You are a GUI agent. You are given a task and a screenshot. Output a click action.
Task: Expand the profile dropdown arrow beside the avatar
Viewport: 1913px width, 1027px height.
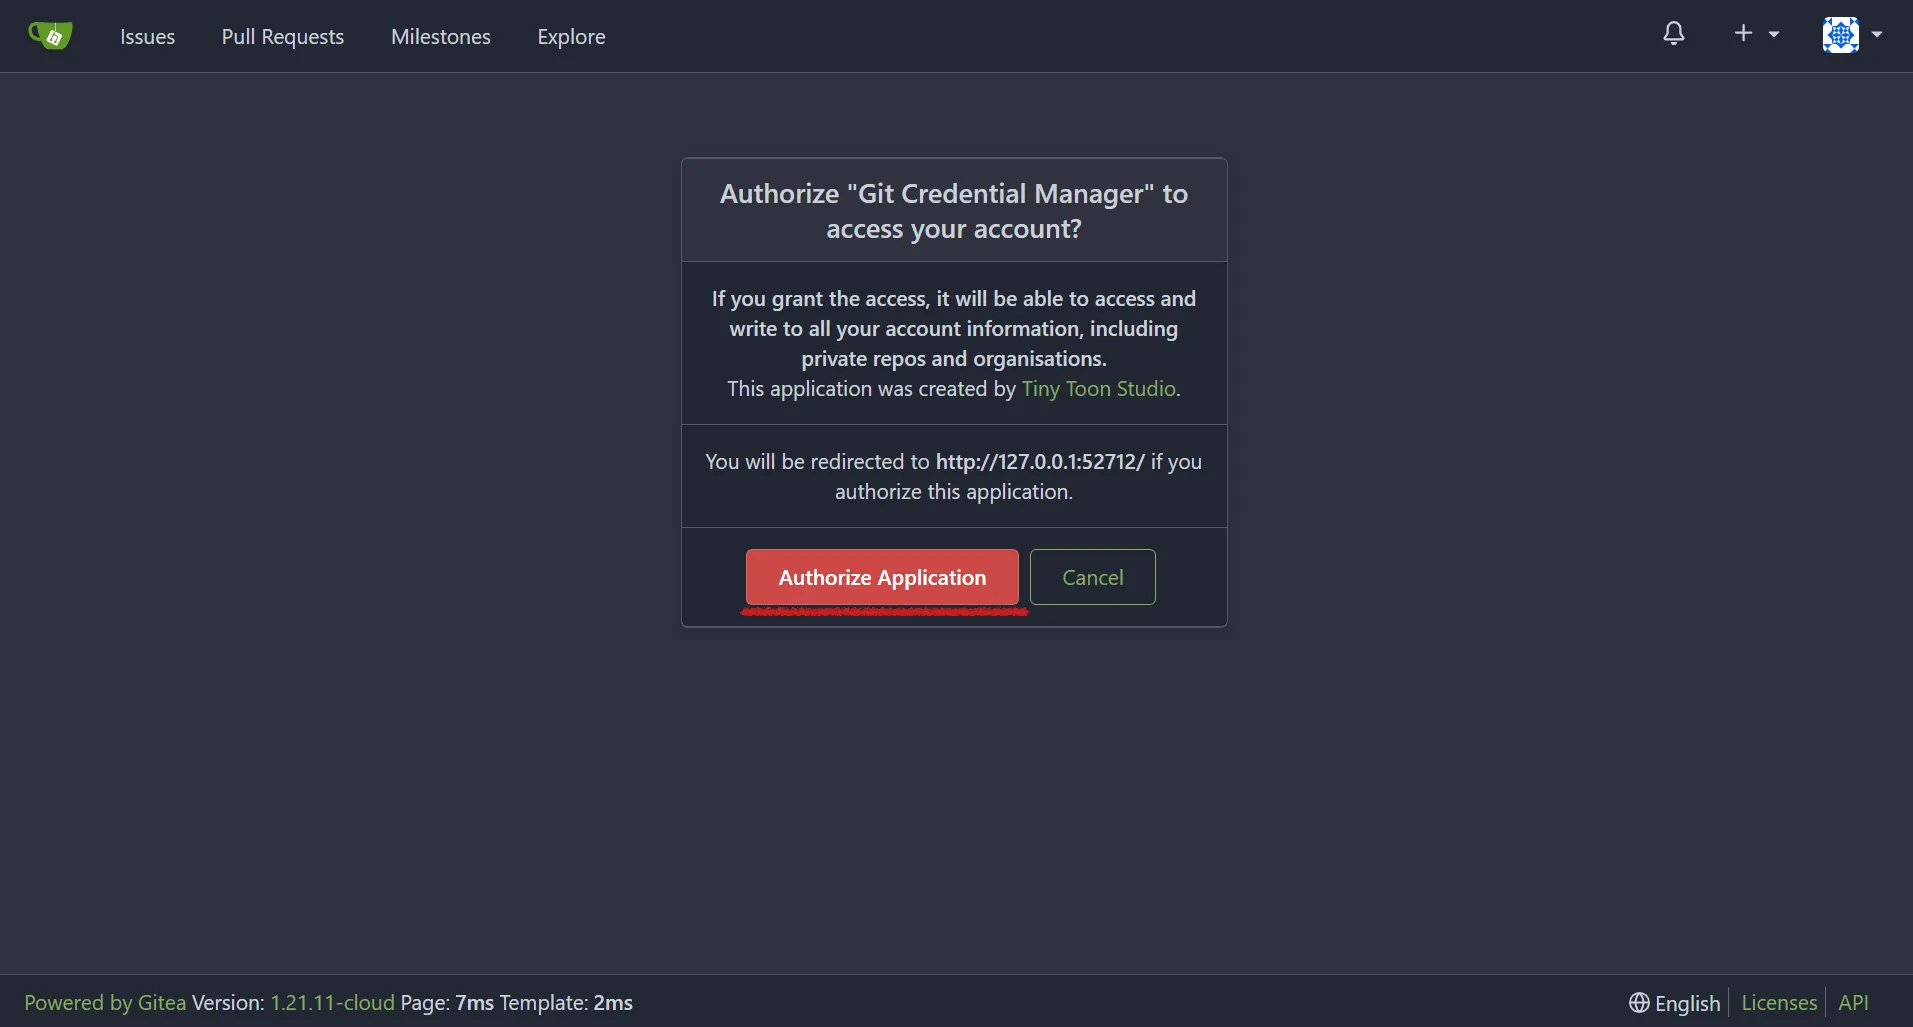click(1877, 33)
